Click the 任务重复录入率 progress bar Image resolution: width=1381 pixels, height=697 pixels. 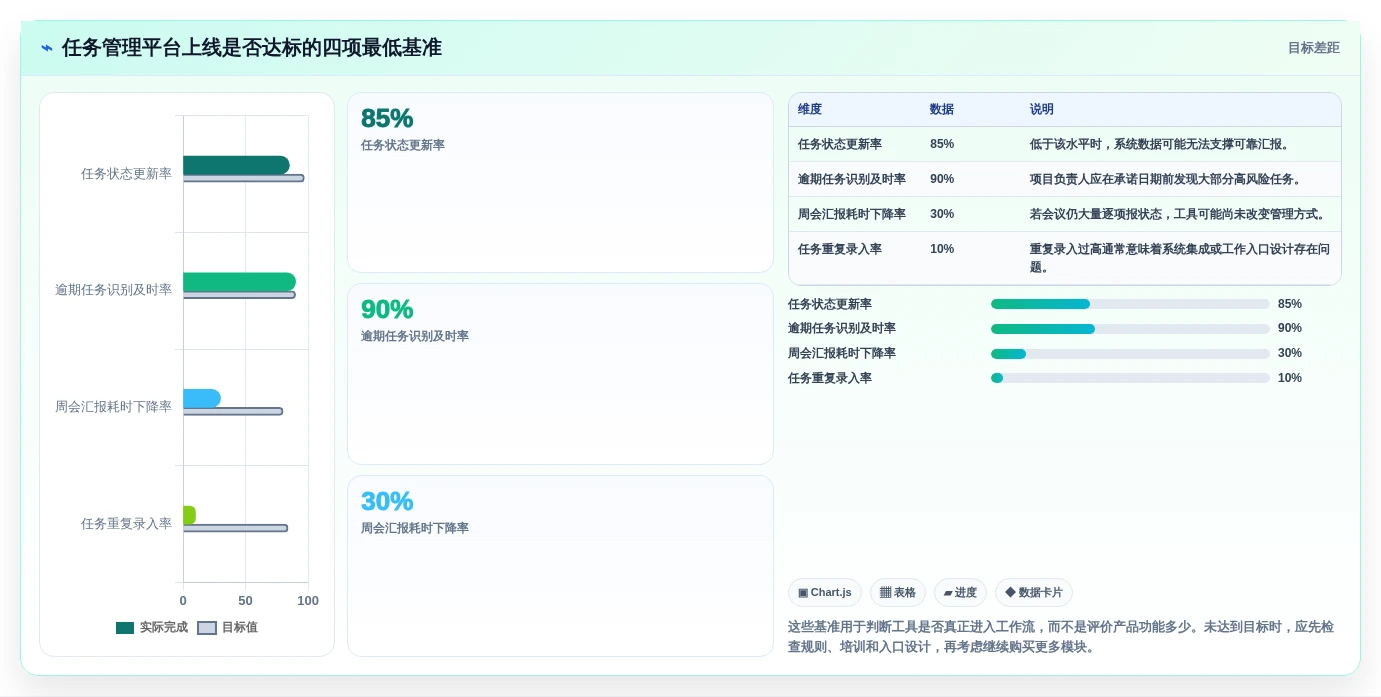click(x=1130, y=378)
